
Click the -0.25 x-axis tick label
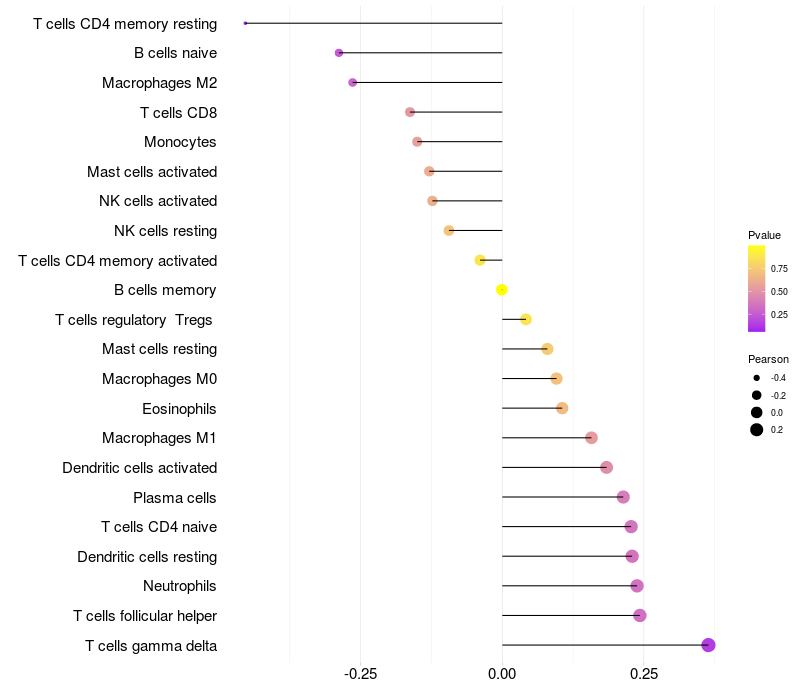[360, 673]
